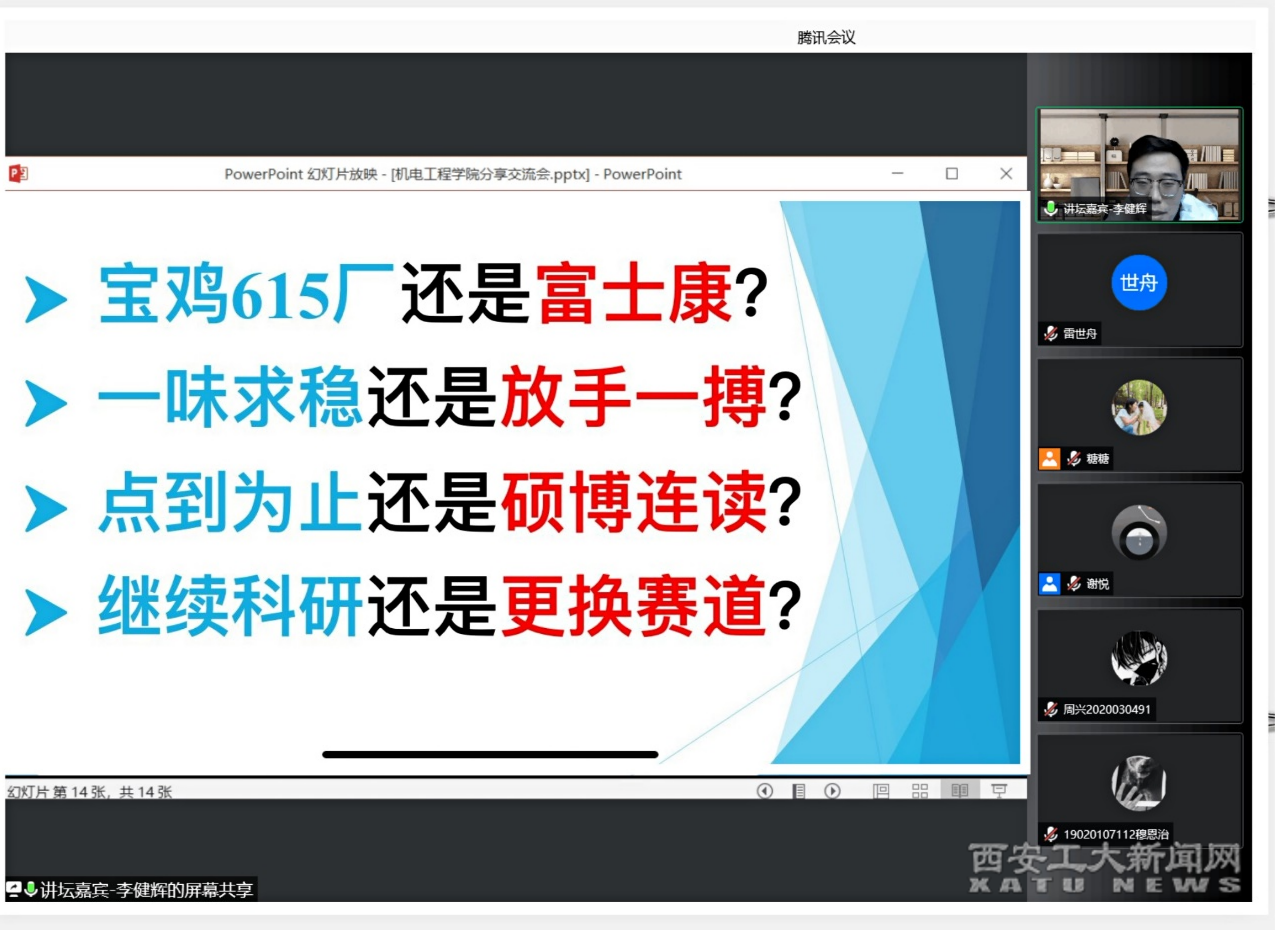Open the slide list menu icon
Viewport: 1276px width, 930px height.
(x=799, y=791)
